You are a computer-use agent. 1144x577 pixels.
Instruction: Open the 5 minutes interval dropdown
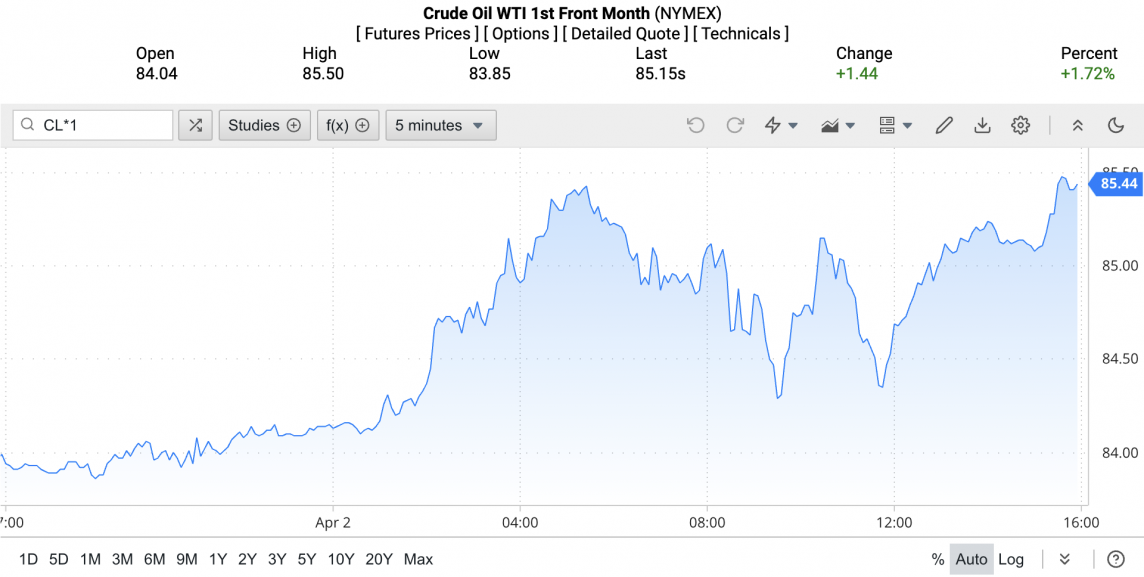click(x=440, y=125)
